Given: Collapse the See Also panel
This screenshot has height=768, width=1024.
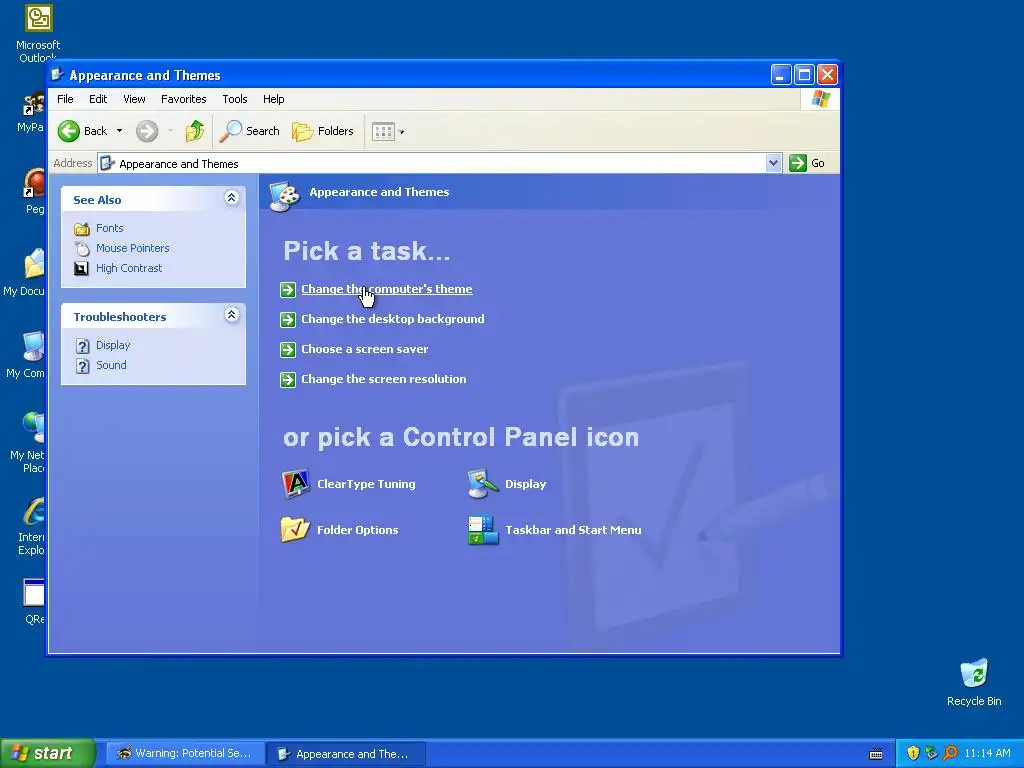Looking at the screenshot, I should point(231,198).
